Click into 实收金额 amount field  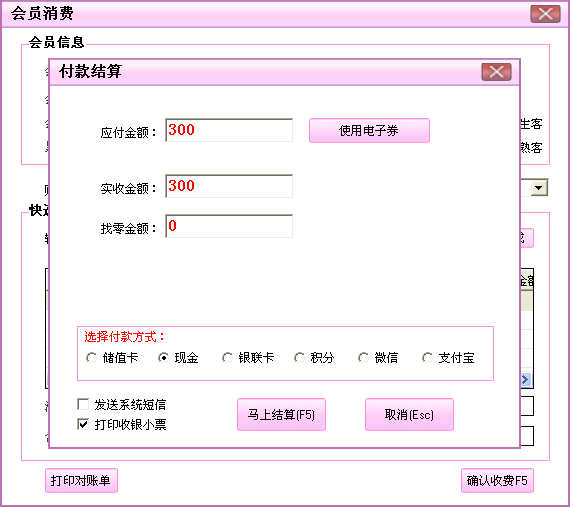[229, 186]
